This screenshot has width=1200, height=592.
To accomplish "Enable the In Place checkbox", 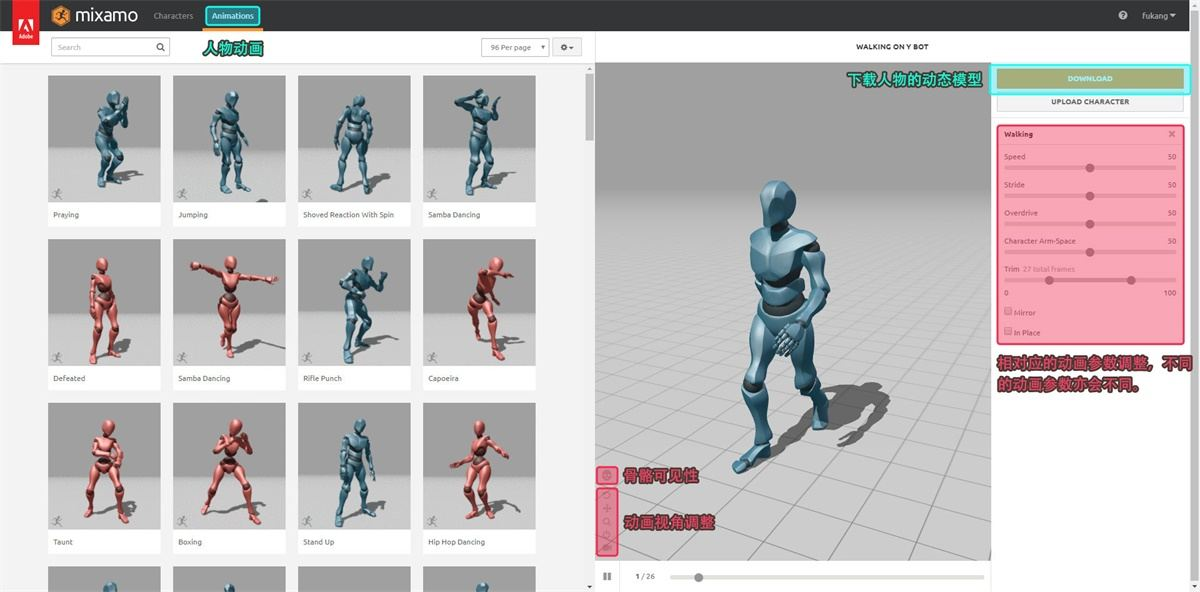I will point(1008,332).
